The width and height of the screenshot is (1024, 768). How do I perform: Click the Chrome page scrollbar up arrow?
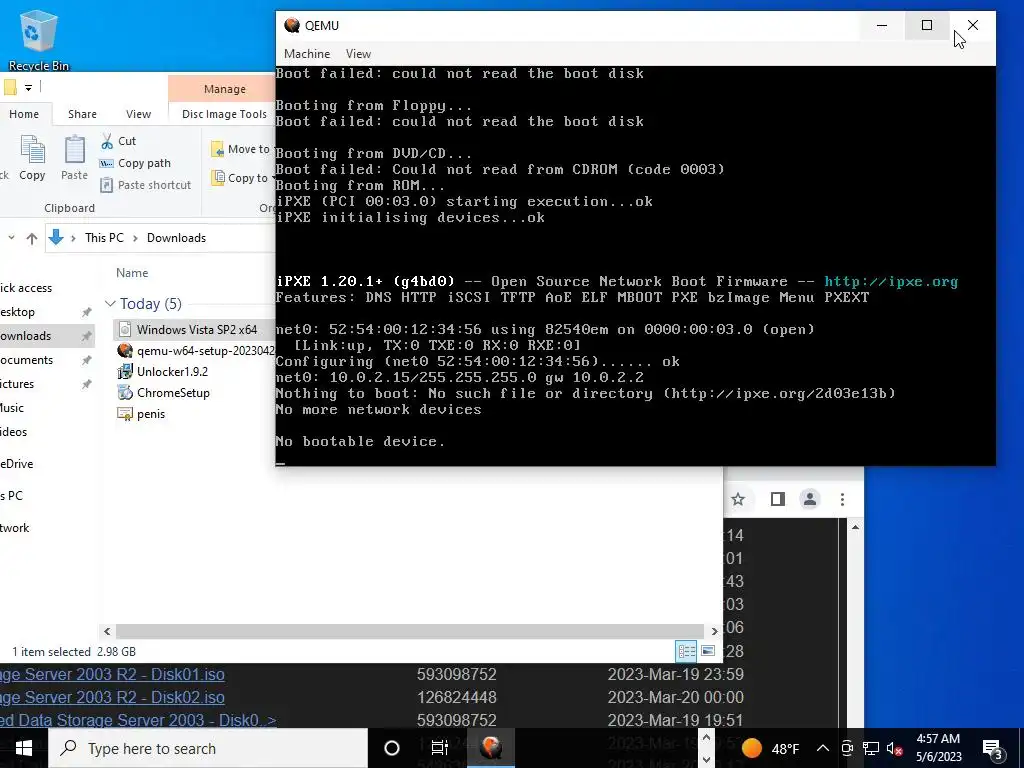[856, 527]
